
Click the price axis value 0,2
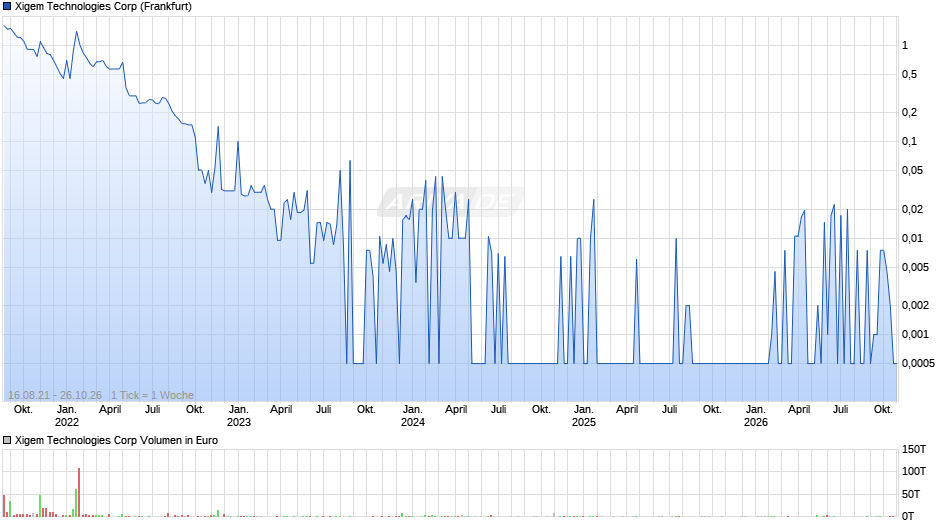click(x=909, y=112)
